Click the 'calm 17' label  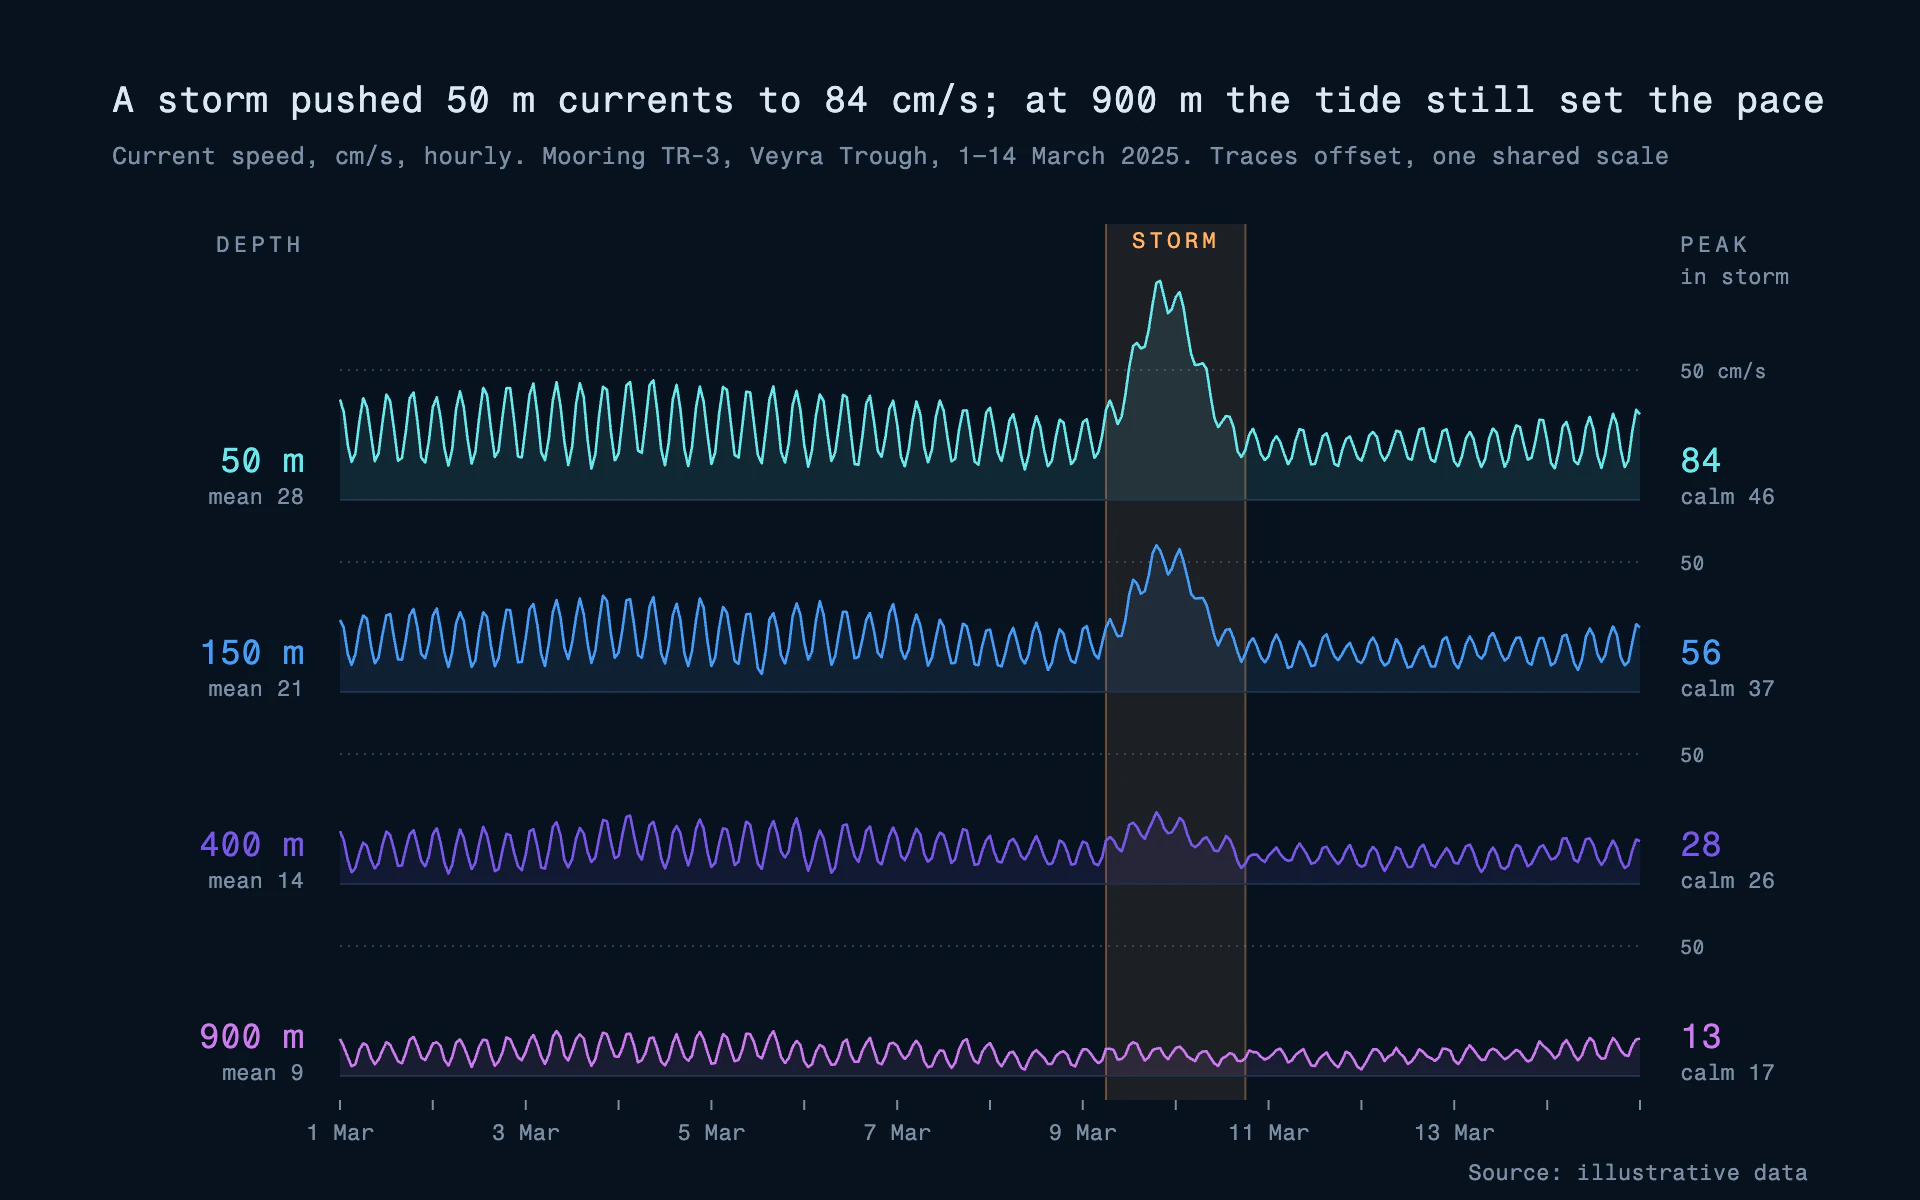[x=1727, y=1073]
